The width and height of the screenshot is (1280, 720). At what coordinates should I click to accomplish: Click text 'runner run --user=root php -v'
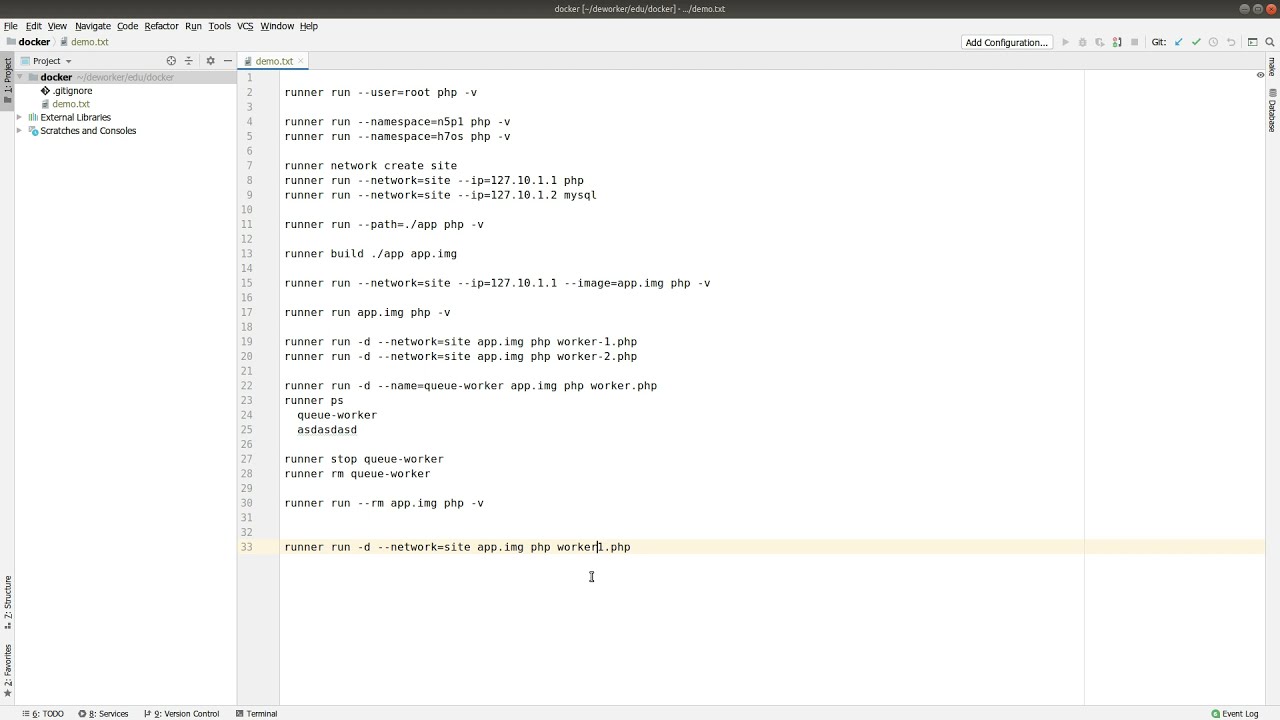(380, 92)
